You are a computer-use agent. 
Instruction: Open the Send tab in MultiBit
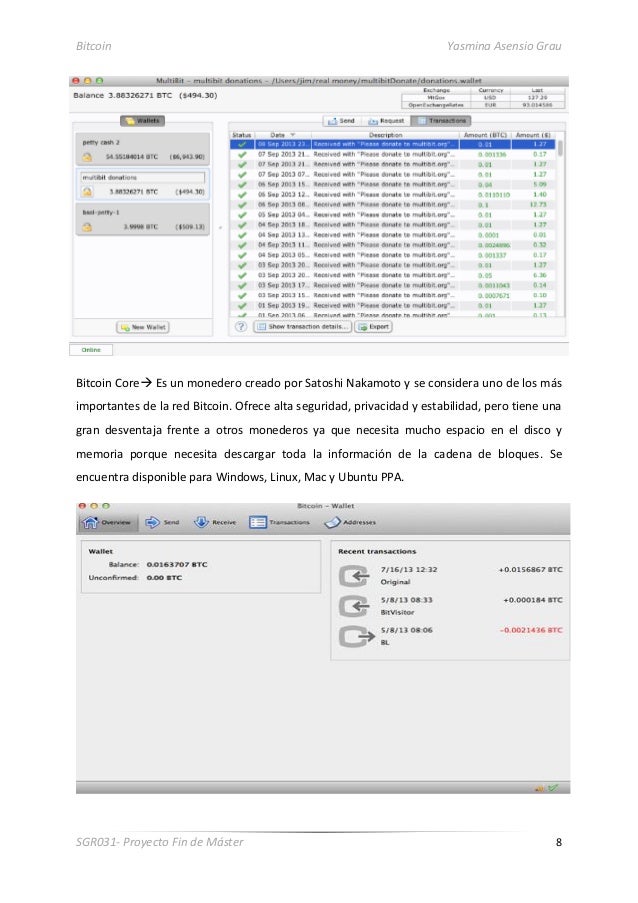(x=341, y=120)
